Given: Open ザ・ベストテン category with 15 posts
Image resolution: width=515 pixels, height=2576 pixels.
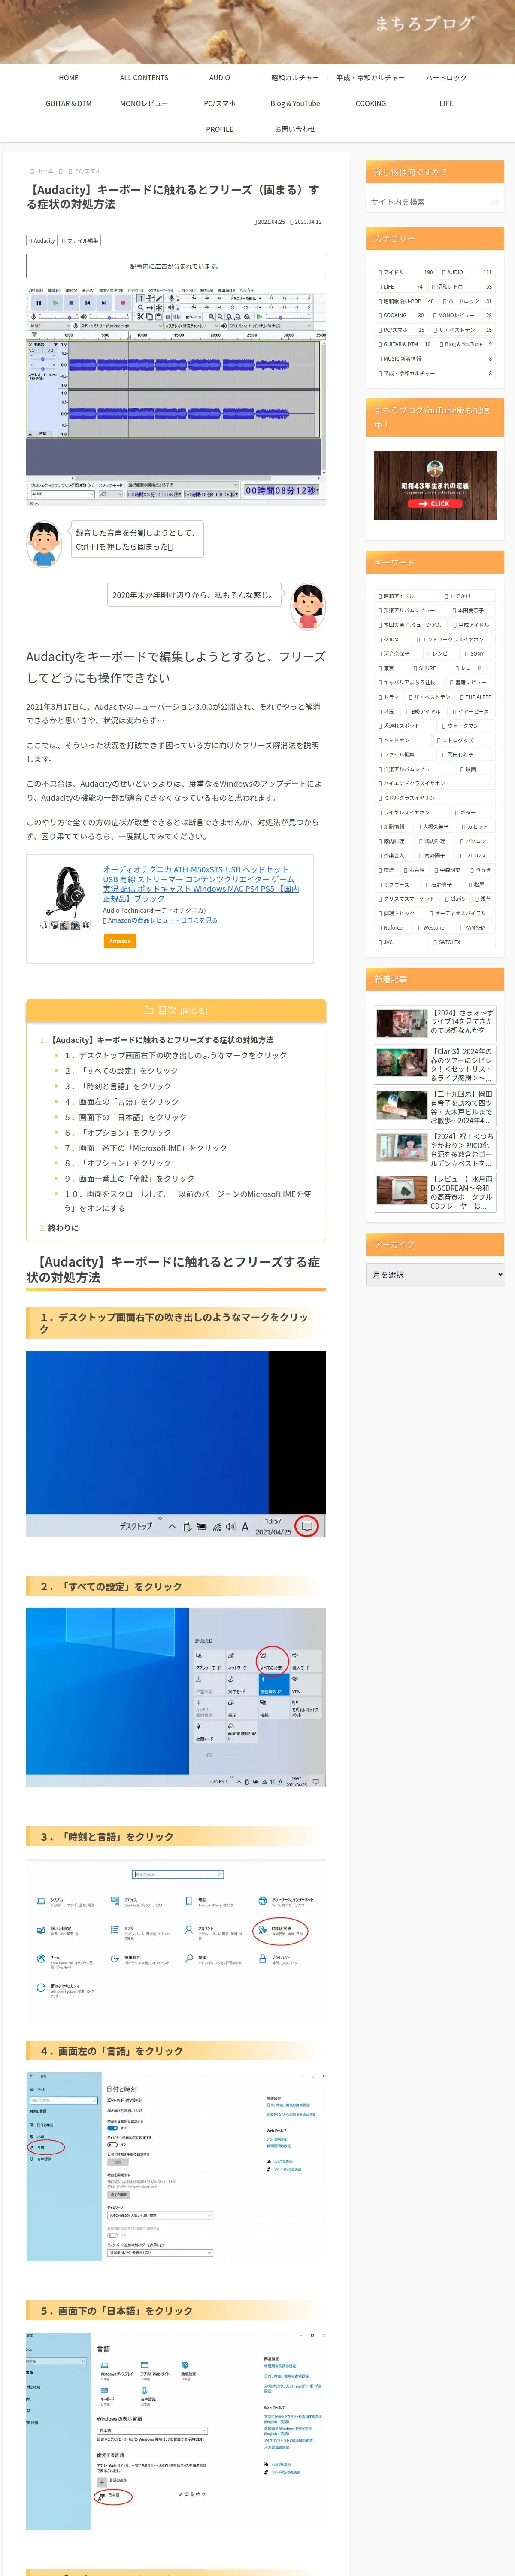Looking at the screenshot, I should (x=462, y=330).
